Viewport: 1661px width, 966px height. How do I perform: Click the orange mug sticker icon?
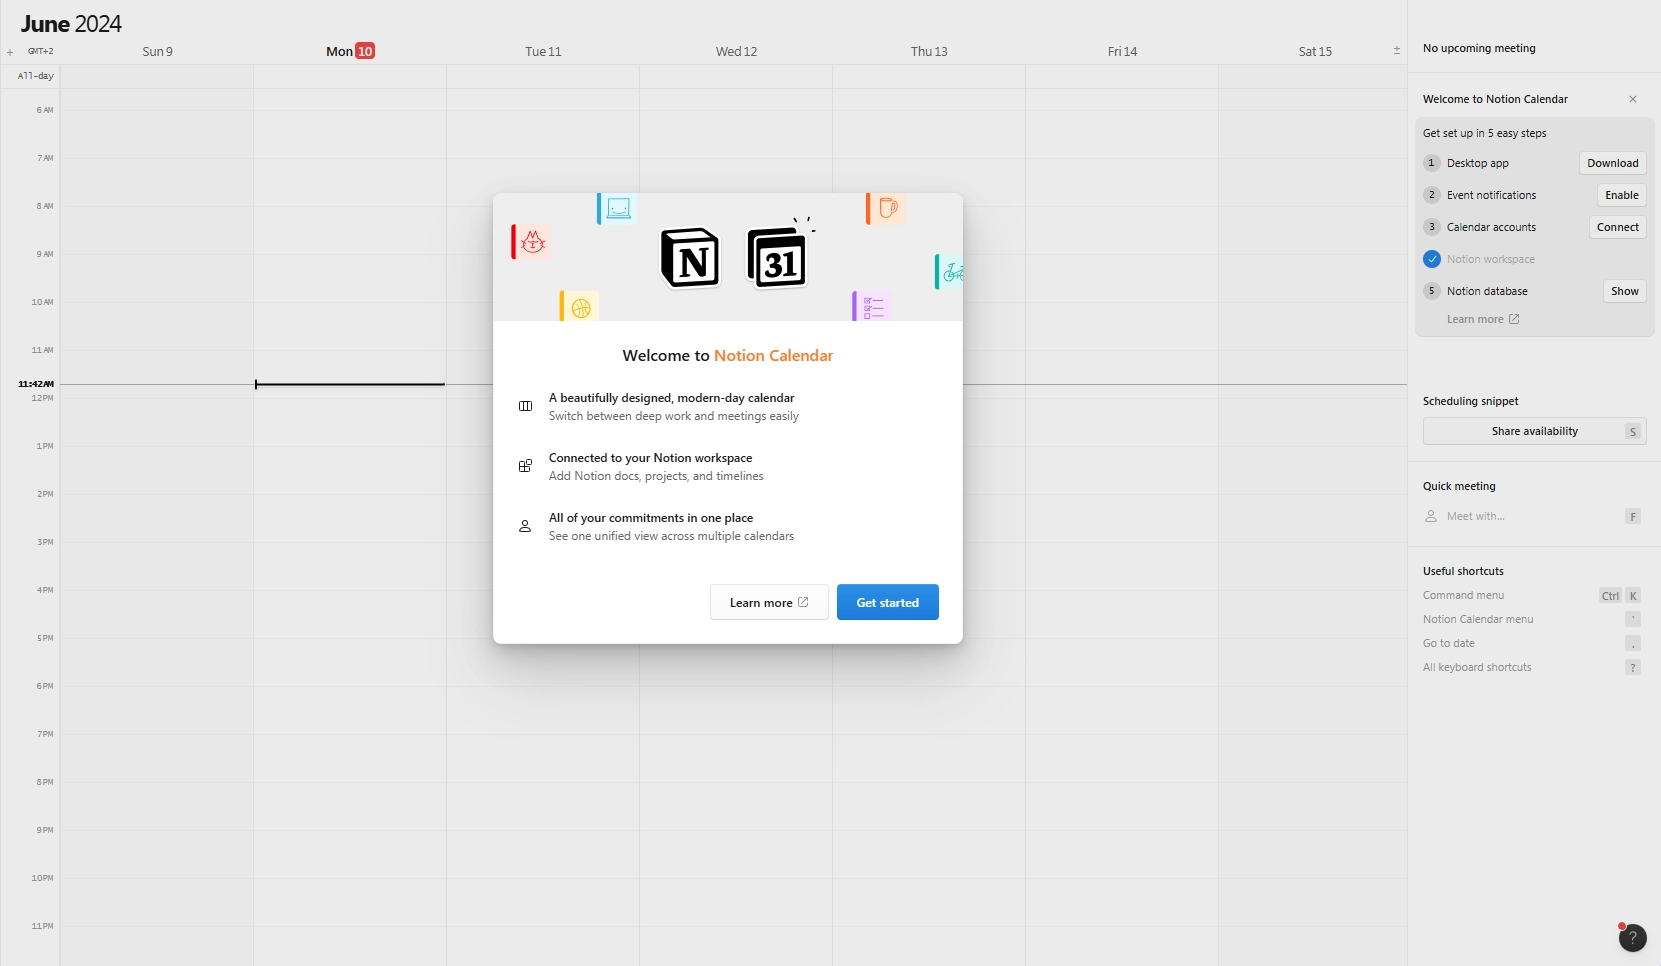click(886, 208)
